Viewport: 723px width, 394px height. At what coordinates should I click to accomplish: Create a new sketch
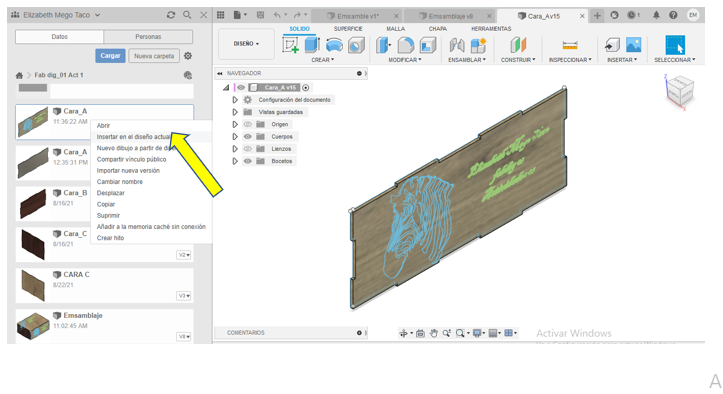pos(290,45)
